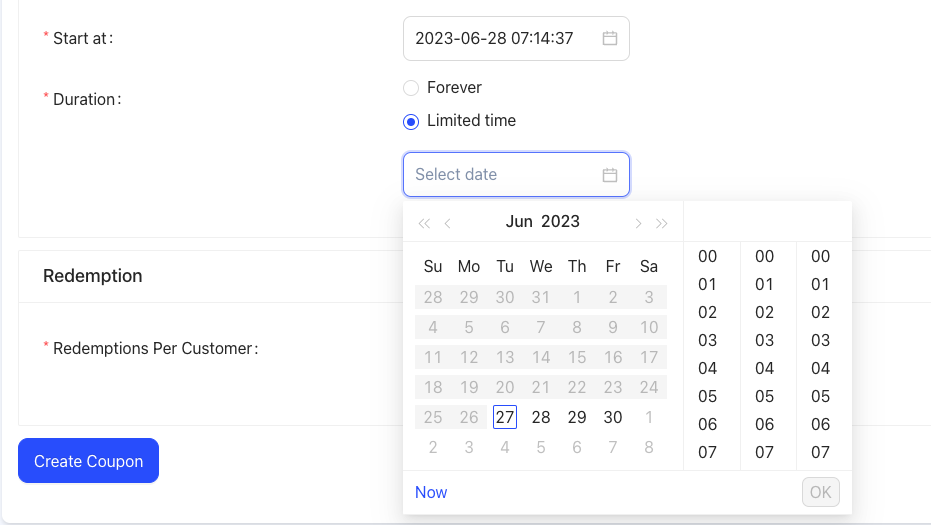Go to next year in date picker
This screenshot has width=931, height=525.
[662, 223]
